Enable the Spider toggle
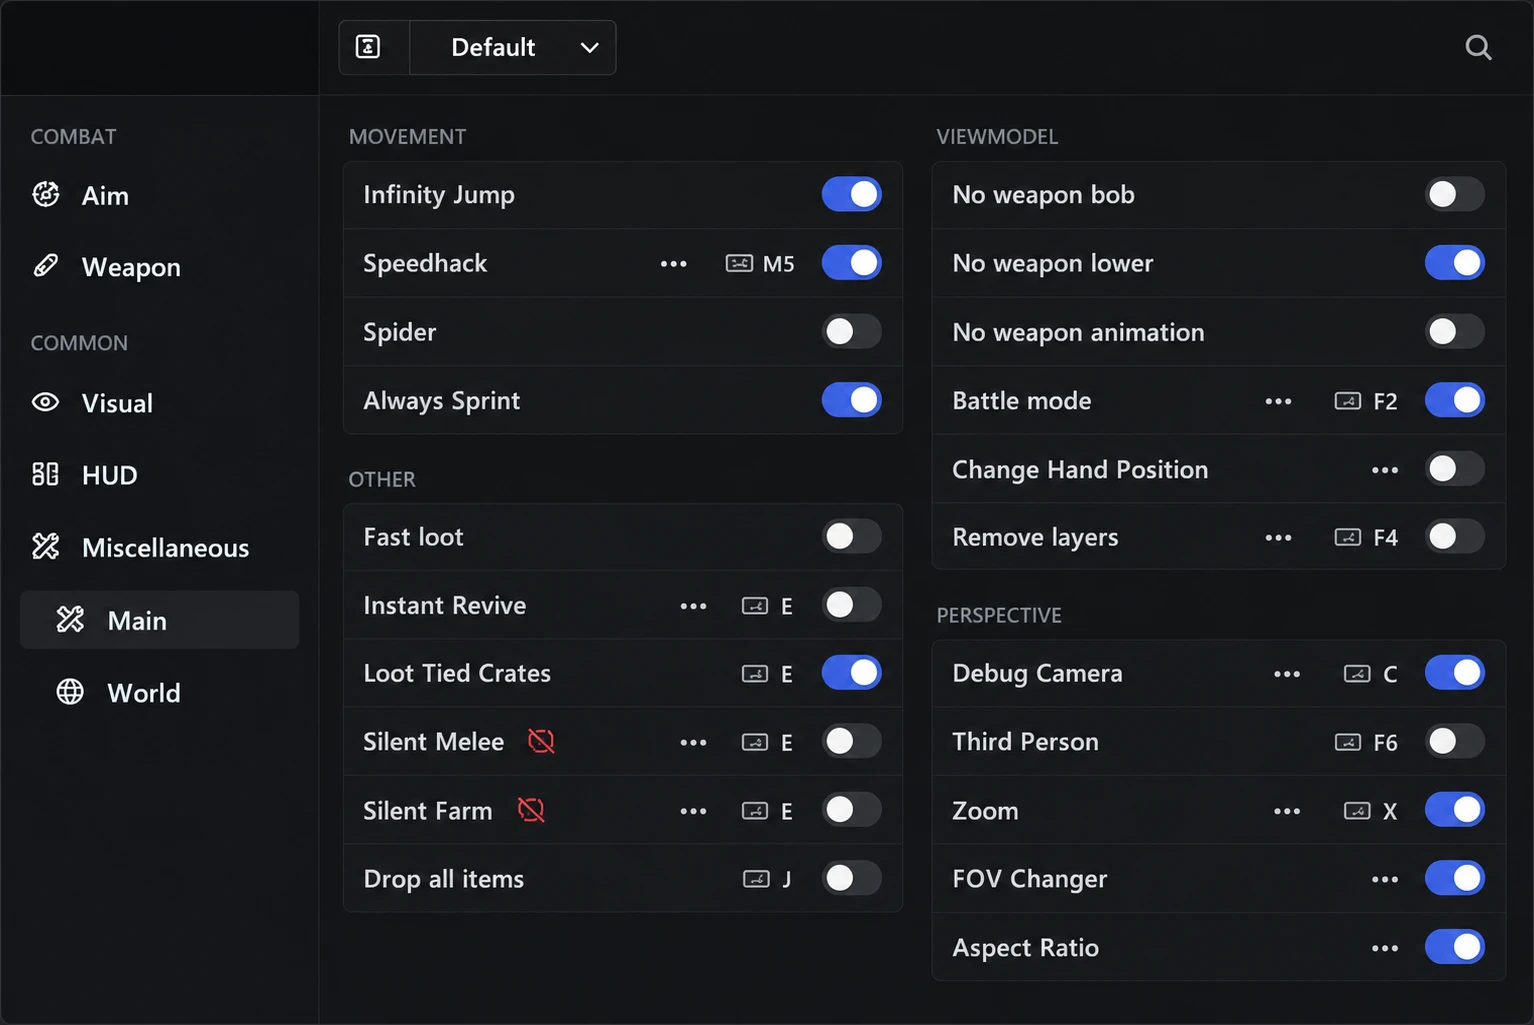 click(x=851, y=331)
